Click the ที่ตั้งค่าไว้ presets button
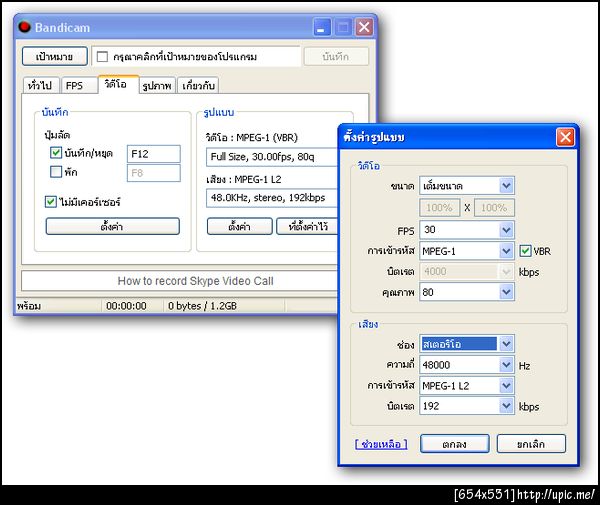Image resolution: width=600 pixels, height=505 pixels. click(307, 226)
